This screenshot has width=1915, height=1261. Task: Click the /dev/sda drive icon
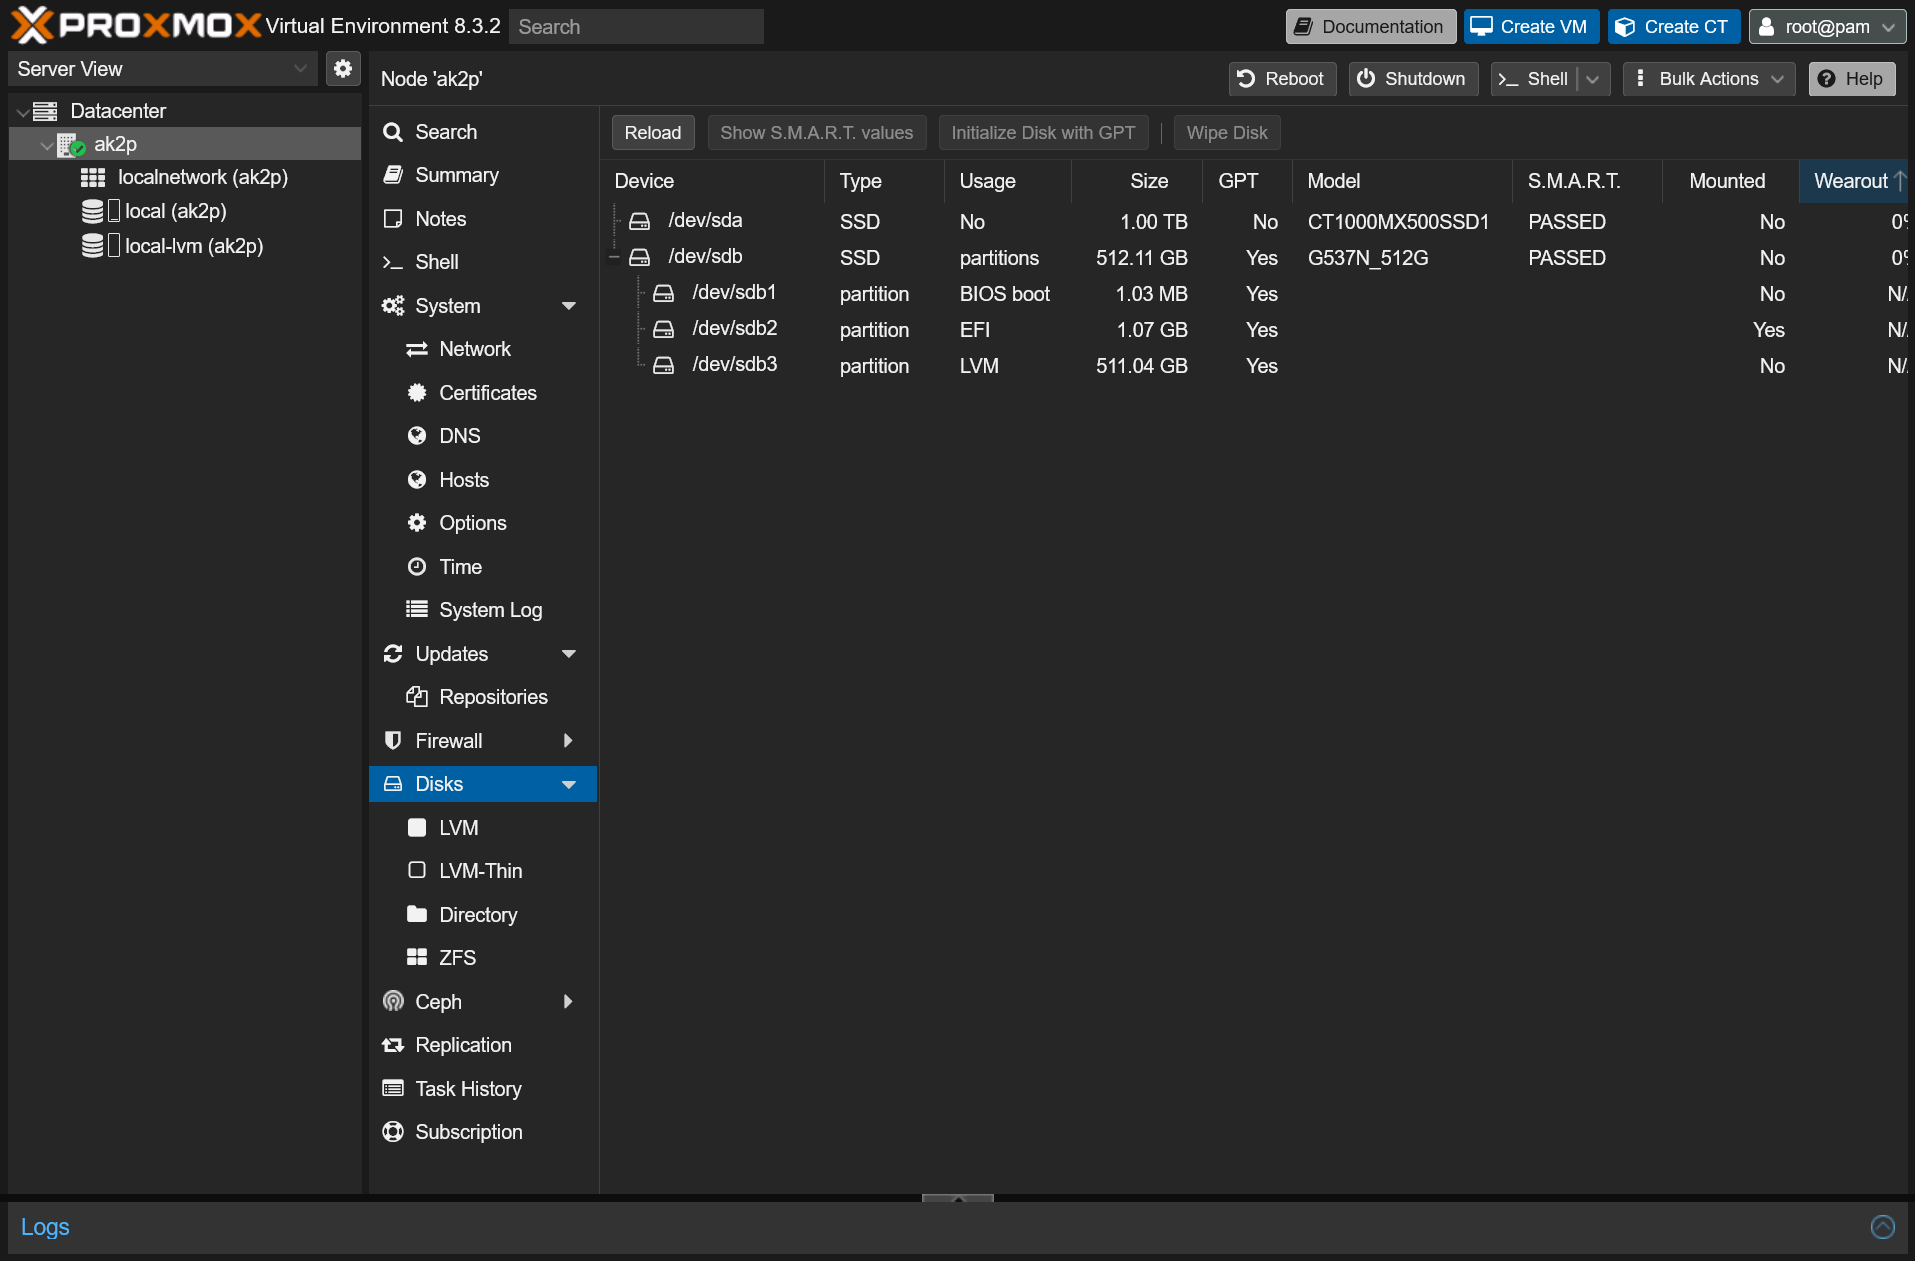point(639,221)
